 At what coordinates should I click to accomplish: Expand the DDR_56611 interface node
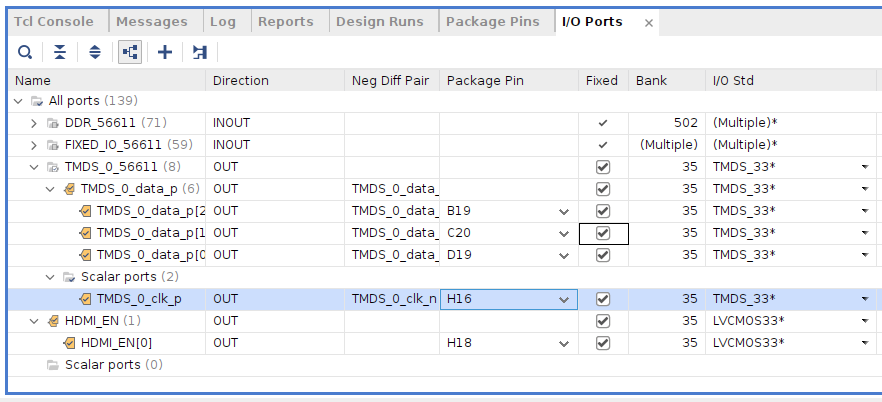pos(34,123)
